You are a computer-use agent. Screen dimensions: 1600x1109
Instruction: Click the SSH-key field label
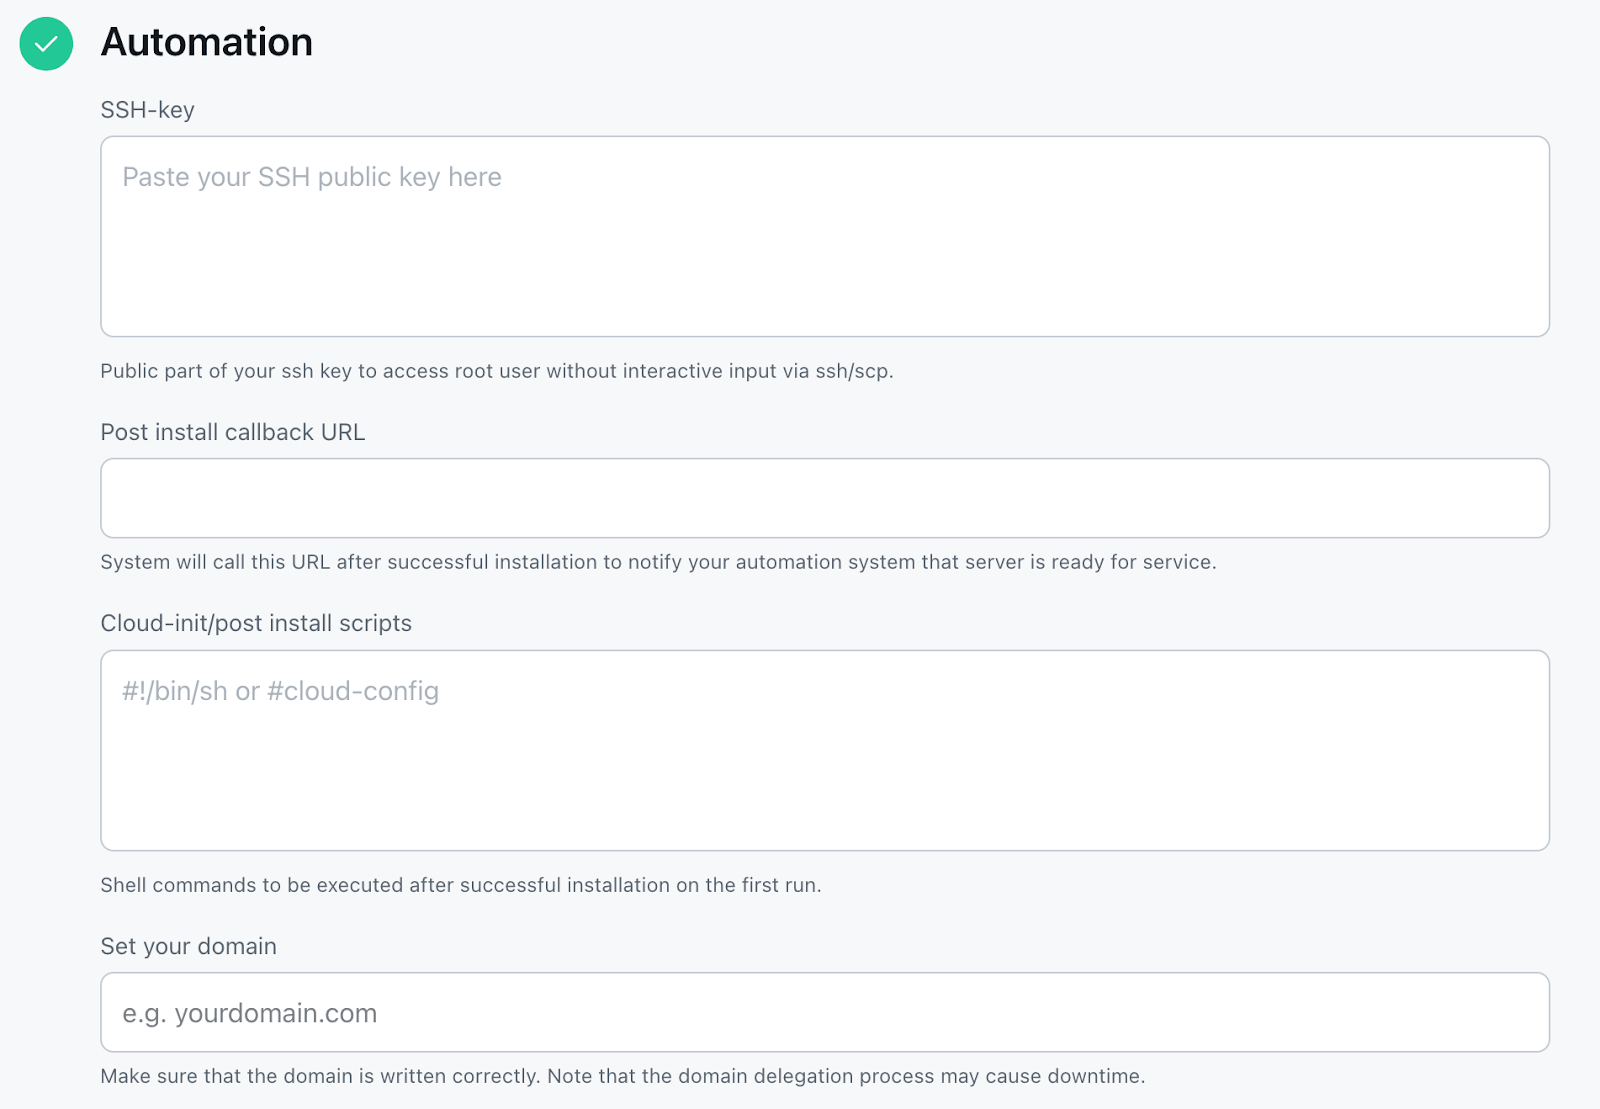147,110
